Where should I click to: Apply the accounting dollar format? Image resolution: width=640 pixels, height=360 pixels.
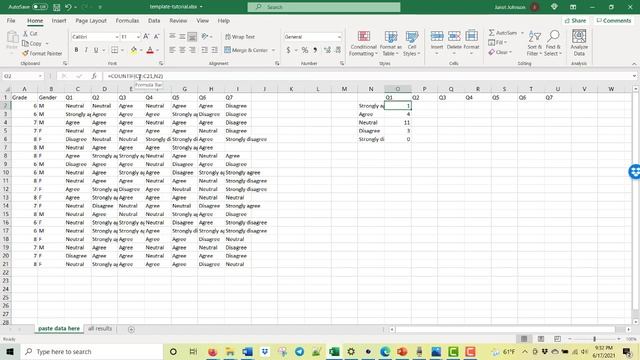click(x=288, y=50)
